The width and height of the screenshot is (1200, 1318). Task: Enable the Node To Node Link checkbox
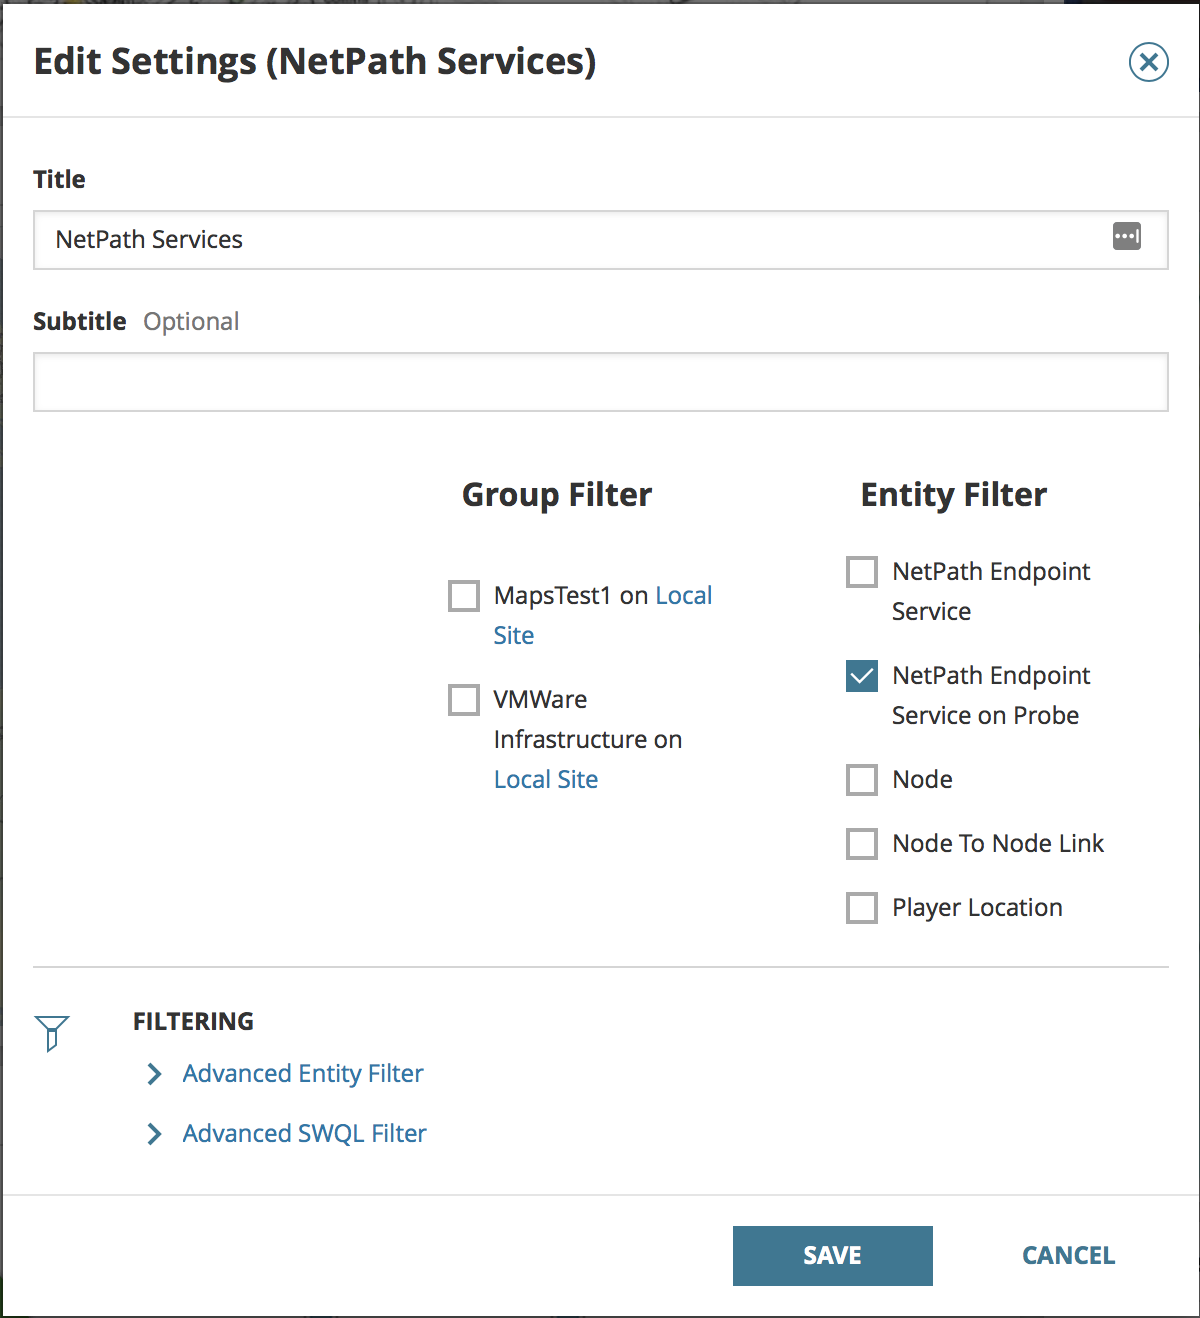[862, 844]
